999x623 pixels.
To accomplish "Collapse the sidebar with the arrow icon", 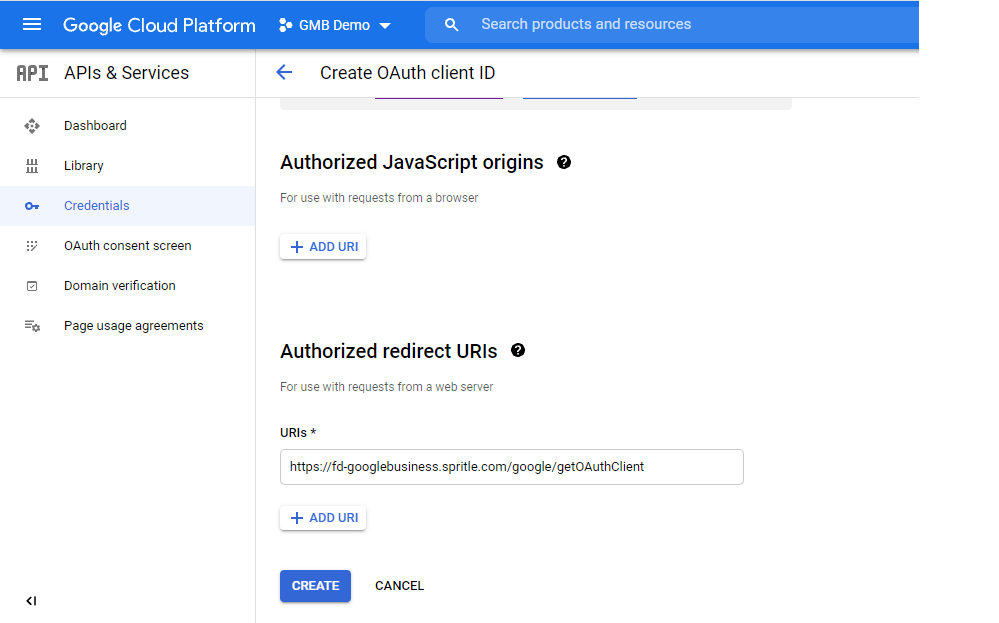I will click(31, 601).
